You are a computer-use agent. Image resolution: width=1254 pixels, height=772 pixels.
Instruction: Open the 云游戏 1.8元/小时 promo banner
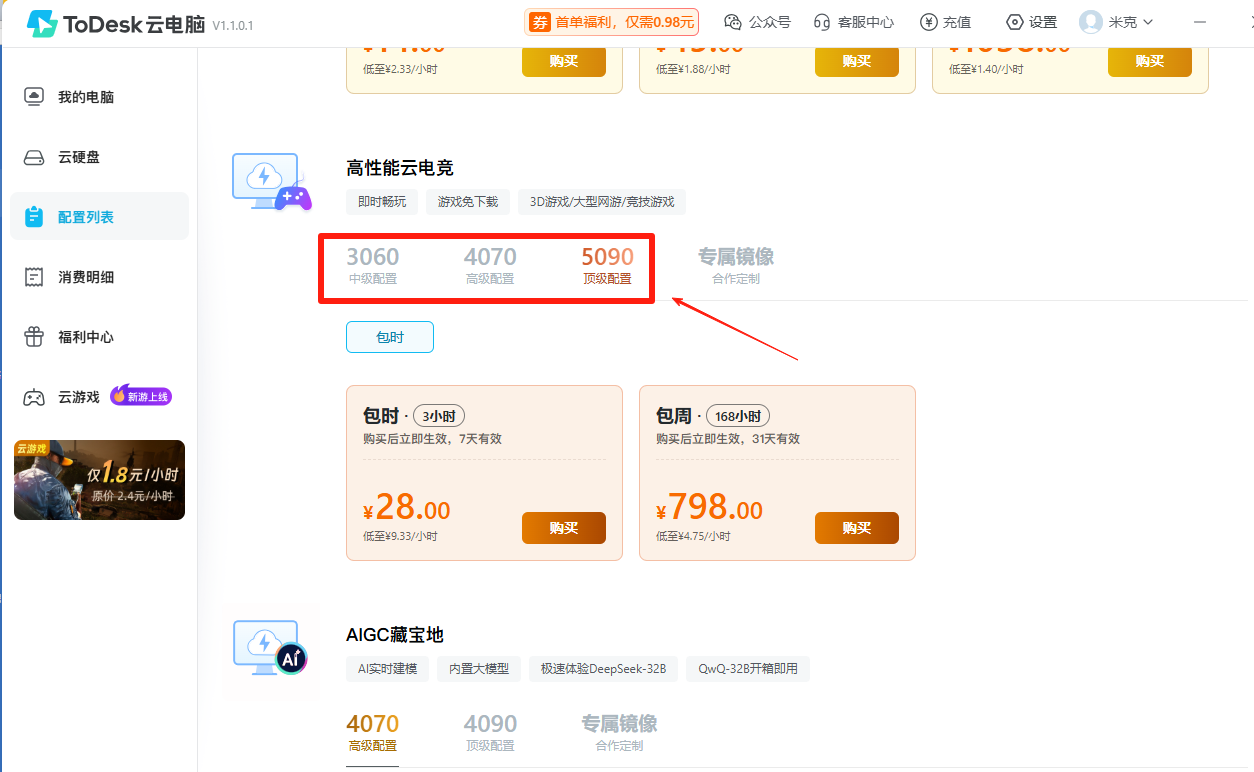pos(99,480)
